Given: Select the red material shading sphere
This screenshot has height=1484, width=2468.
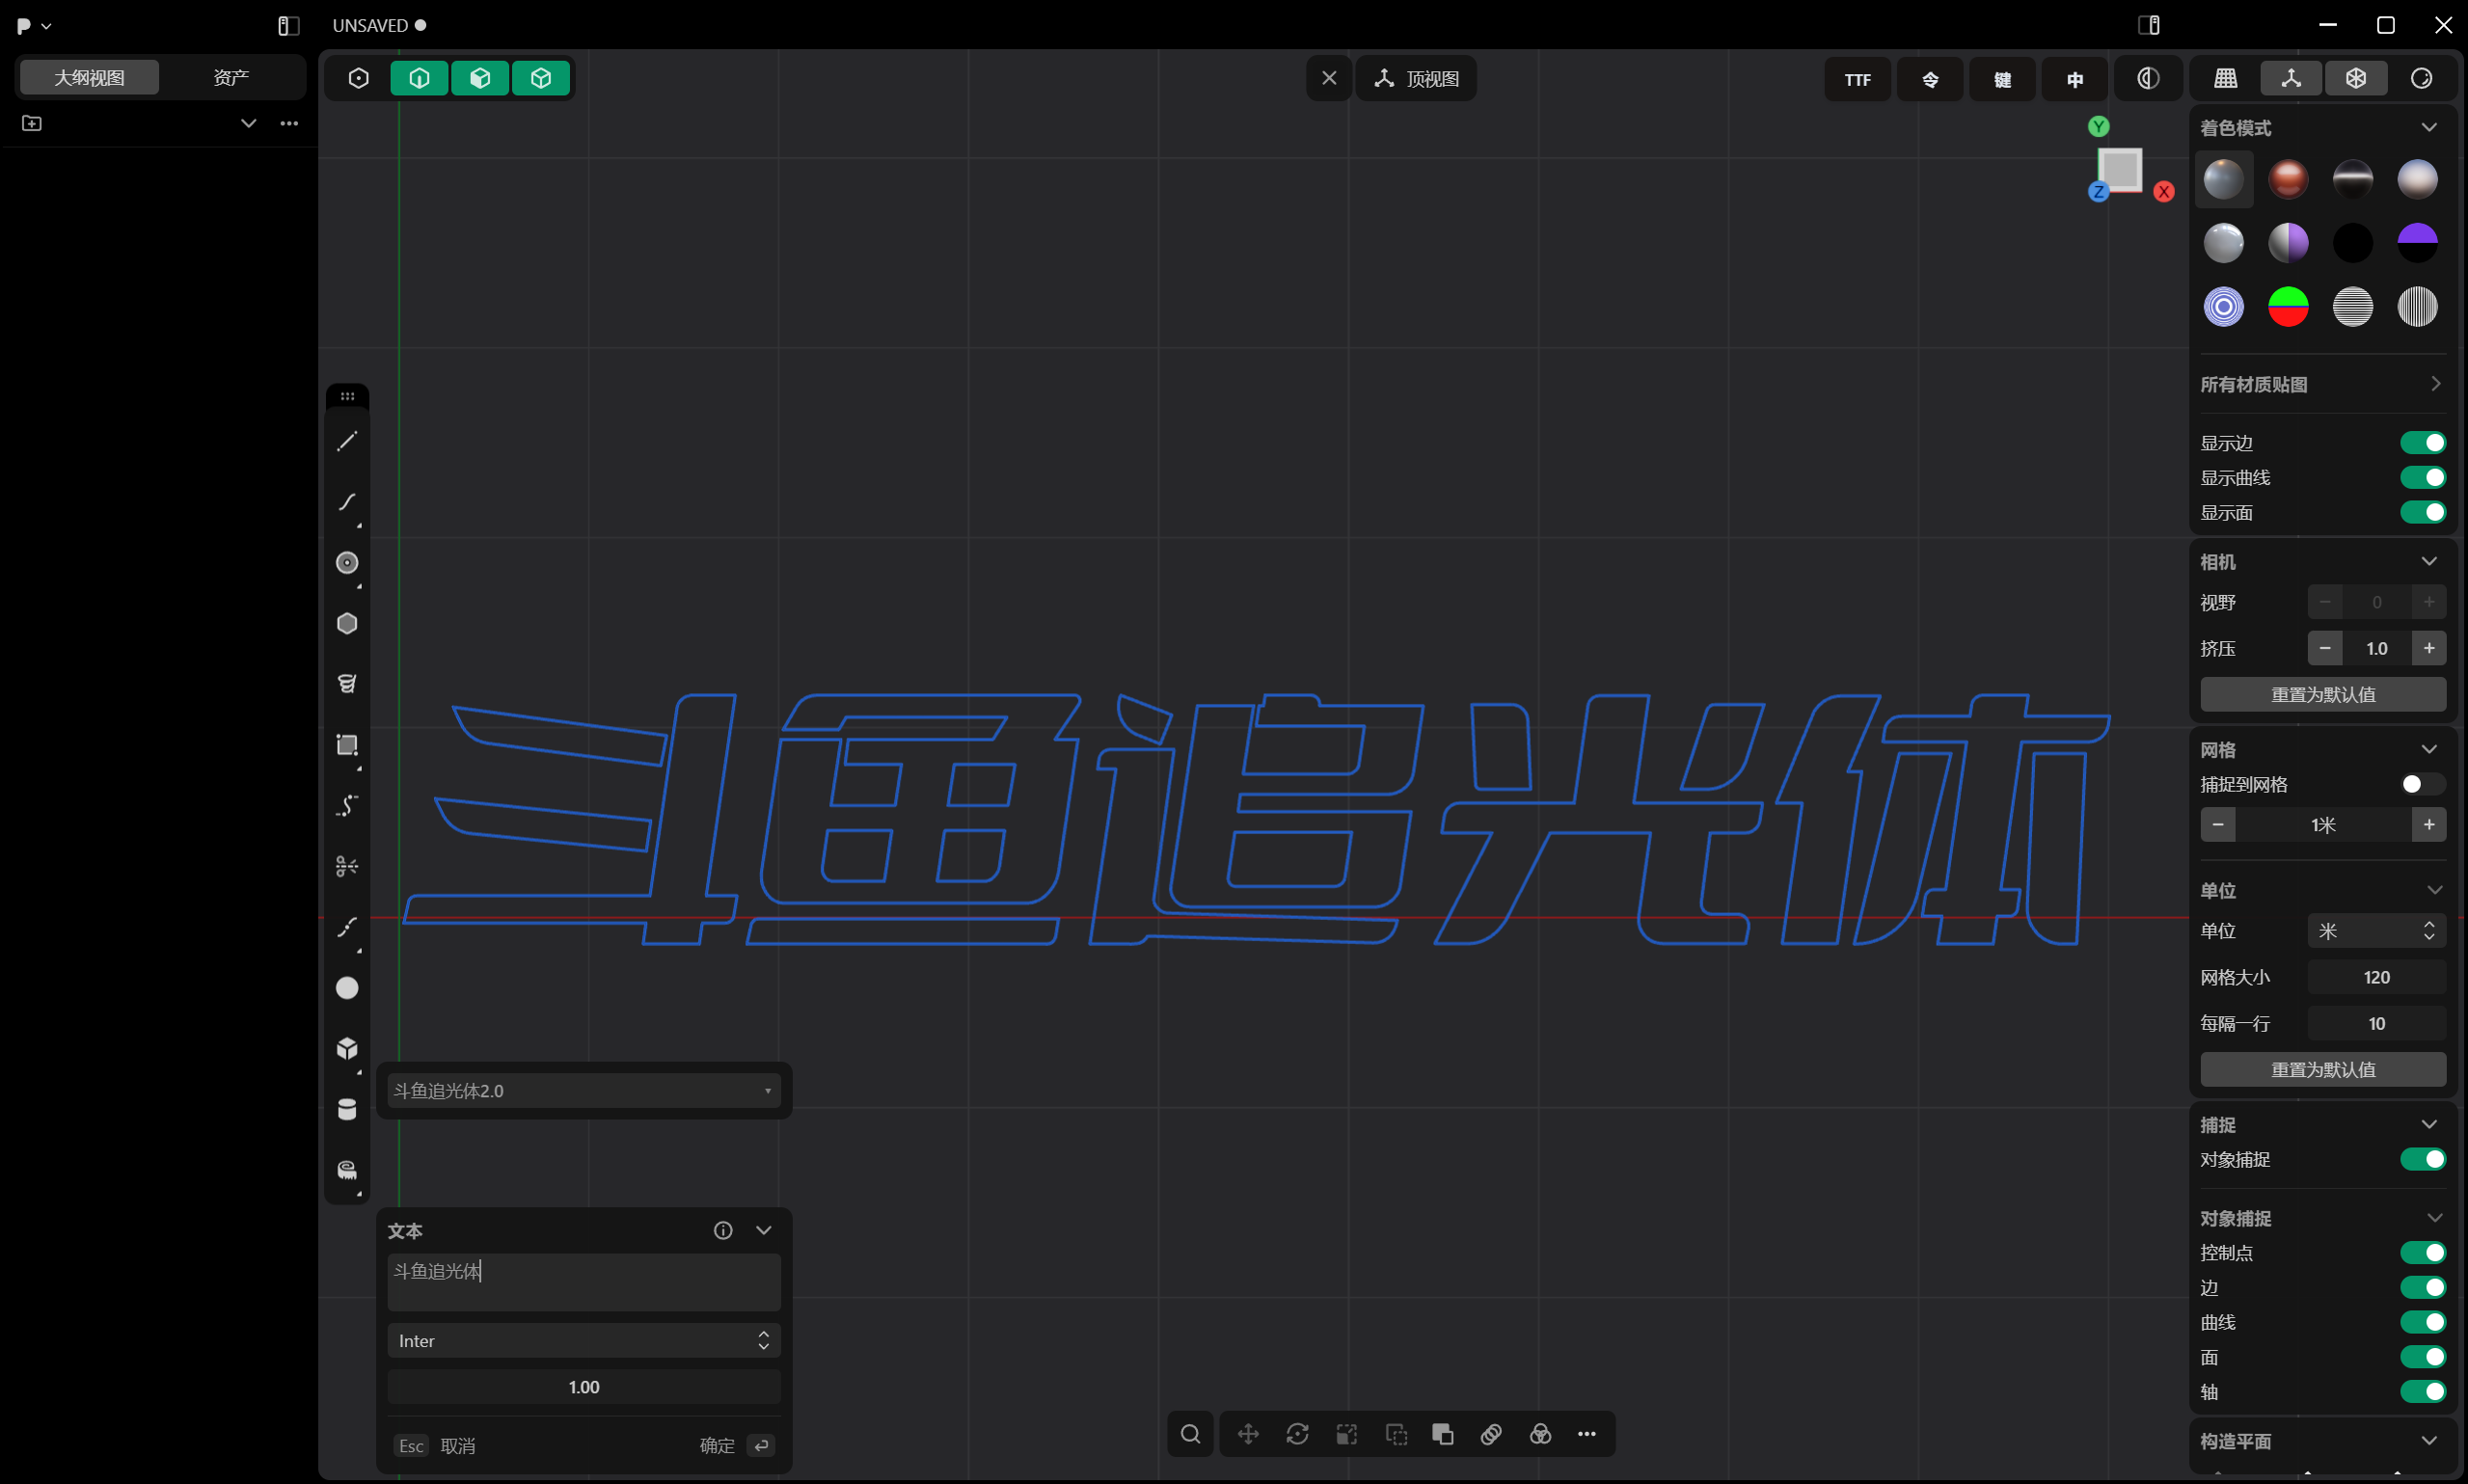Looking at the screenshot, I should click(x=2288, y=179).
